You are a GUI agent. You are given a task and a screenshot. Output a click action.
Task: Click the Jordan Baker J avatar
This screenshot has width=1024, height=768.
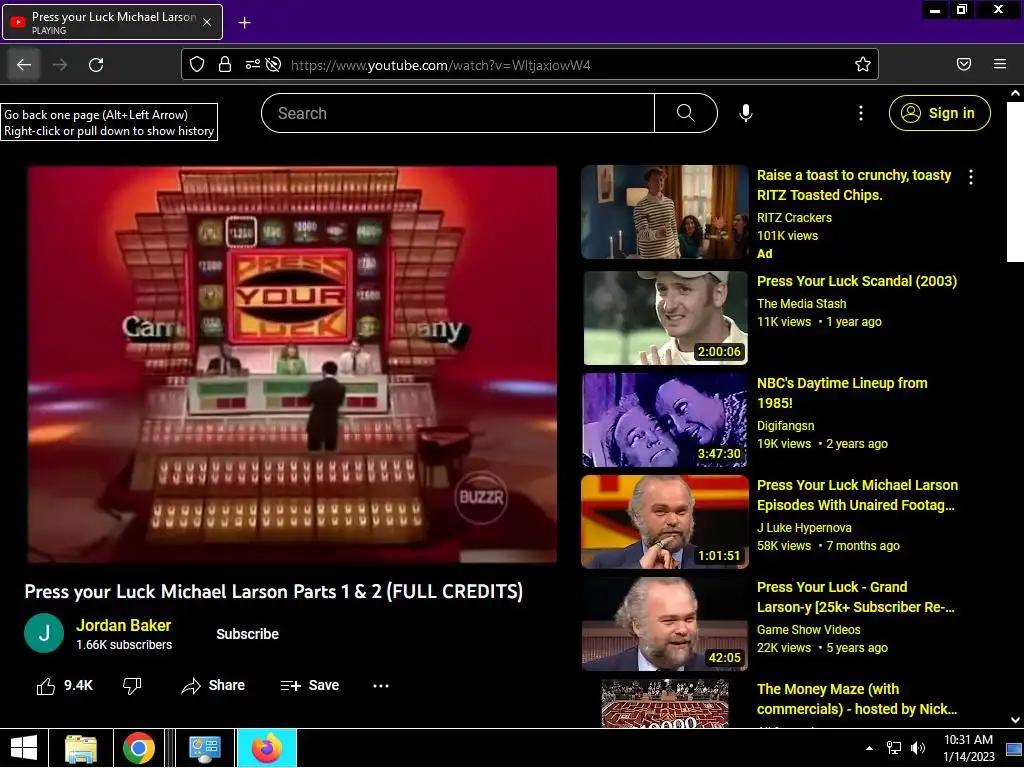coord(44,633)
